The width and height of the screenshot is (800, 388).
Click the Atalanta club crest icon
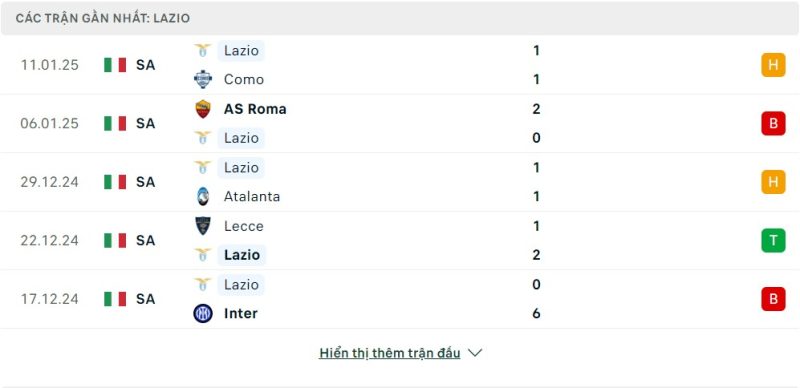tap(203, 197)
